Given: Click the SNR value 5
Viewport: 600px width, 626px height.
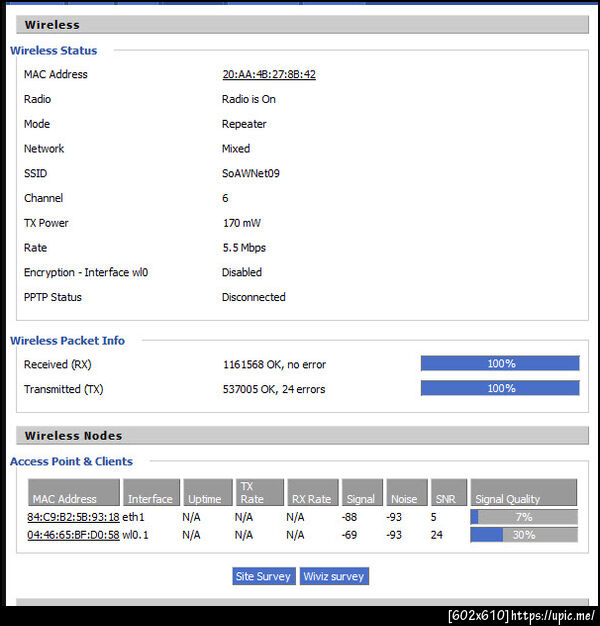Looking at the screenshot, I should click(434, 517).
